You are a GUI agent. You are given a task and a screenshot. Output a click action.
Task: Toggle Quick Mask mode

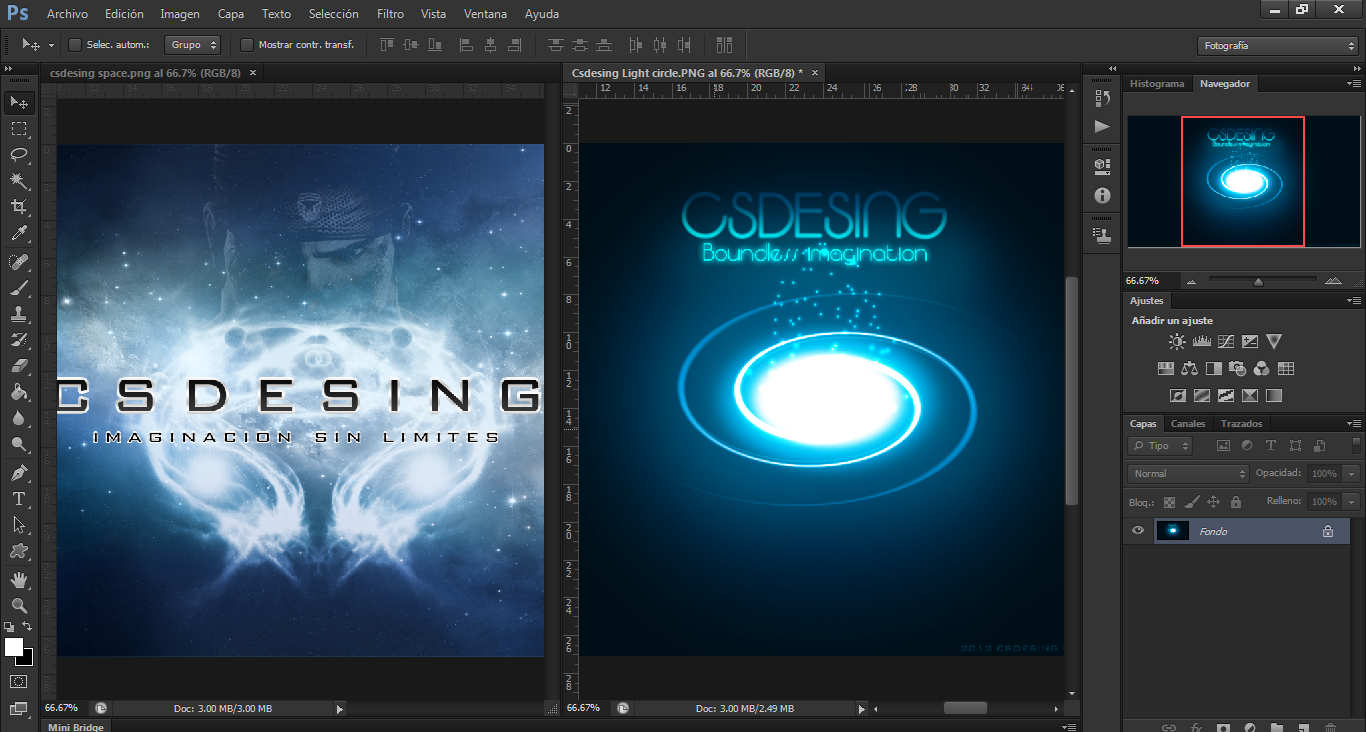point(19,682)
